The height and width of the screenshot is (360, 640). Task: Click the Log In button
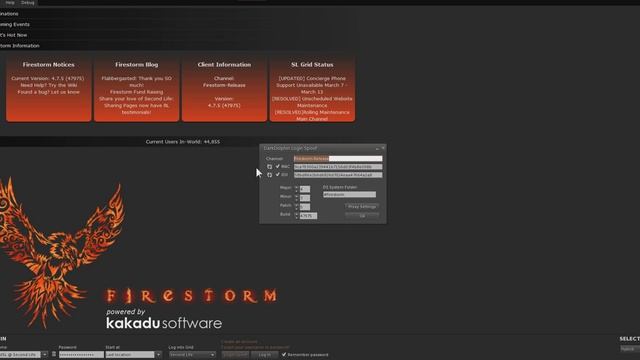click(x=264, y=355)
